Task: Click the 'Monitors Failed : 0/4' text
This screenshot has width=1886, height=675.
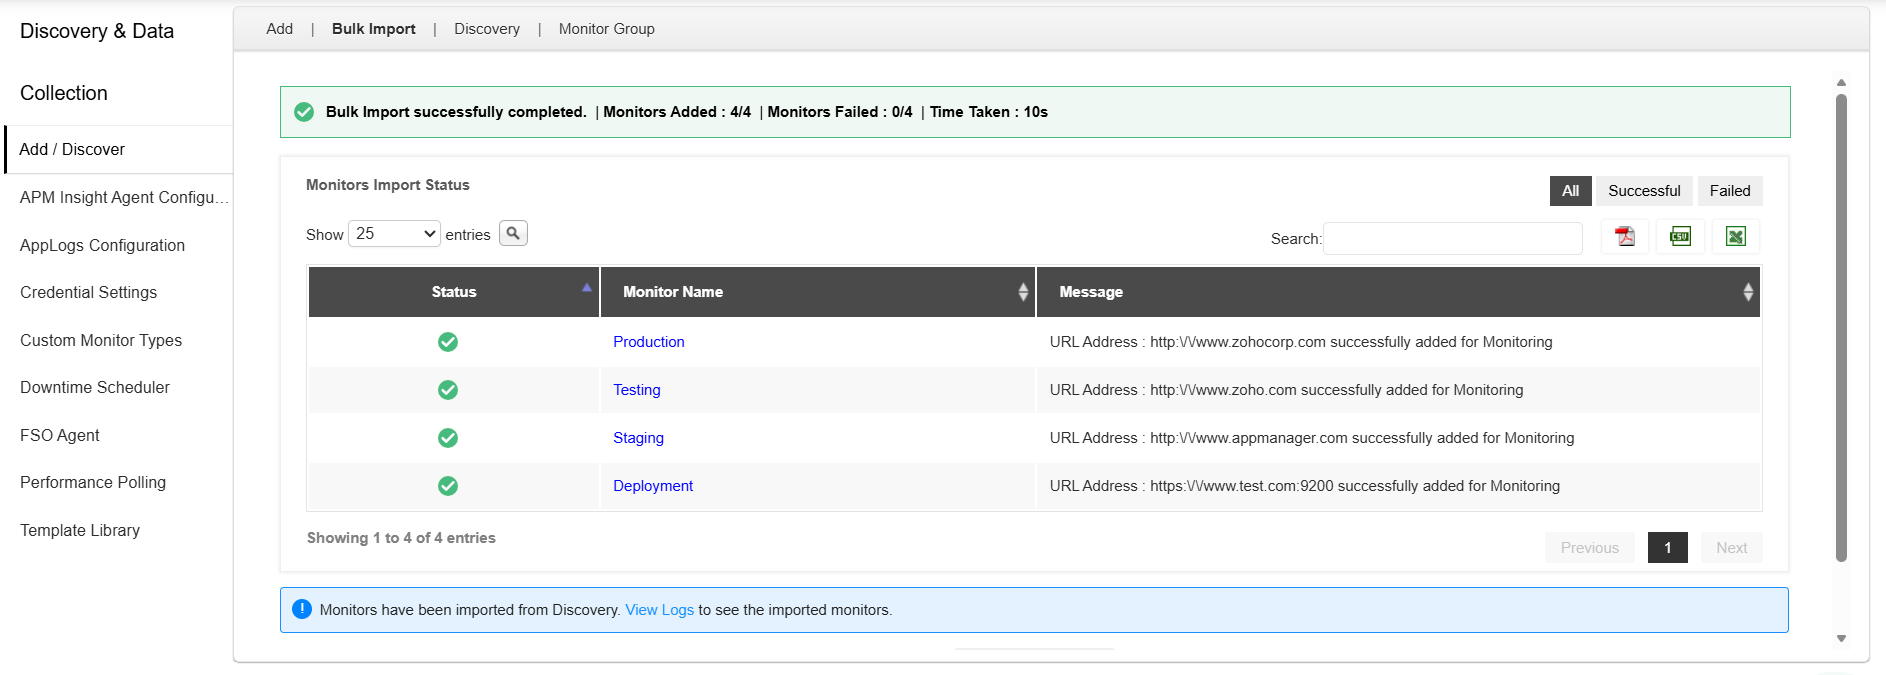Action: point(840,112)
